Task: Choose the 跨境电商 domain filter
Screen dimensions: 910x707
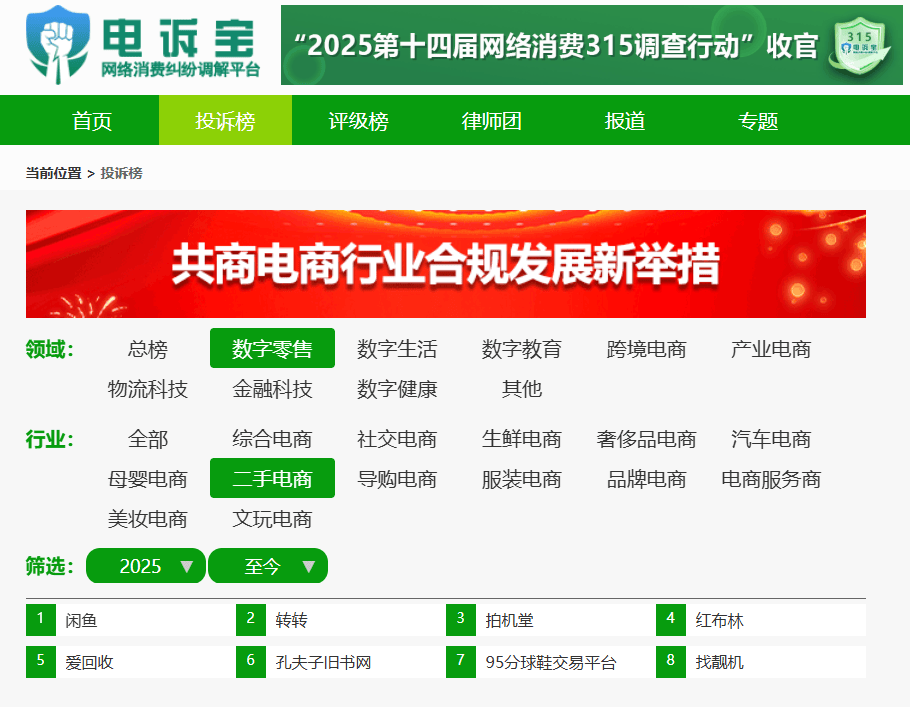Action: [646, 349]
